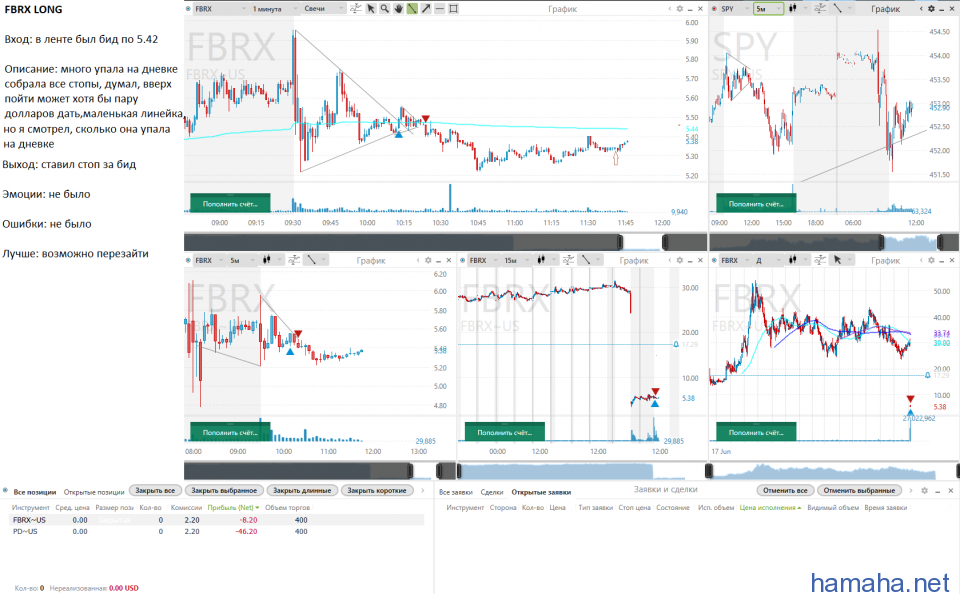The width and height of the screenshot is (960, 594).
Task: Open settings gear of the FBRX 5м chart
Action: coord(428,260)
